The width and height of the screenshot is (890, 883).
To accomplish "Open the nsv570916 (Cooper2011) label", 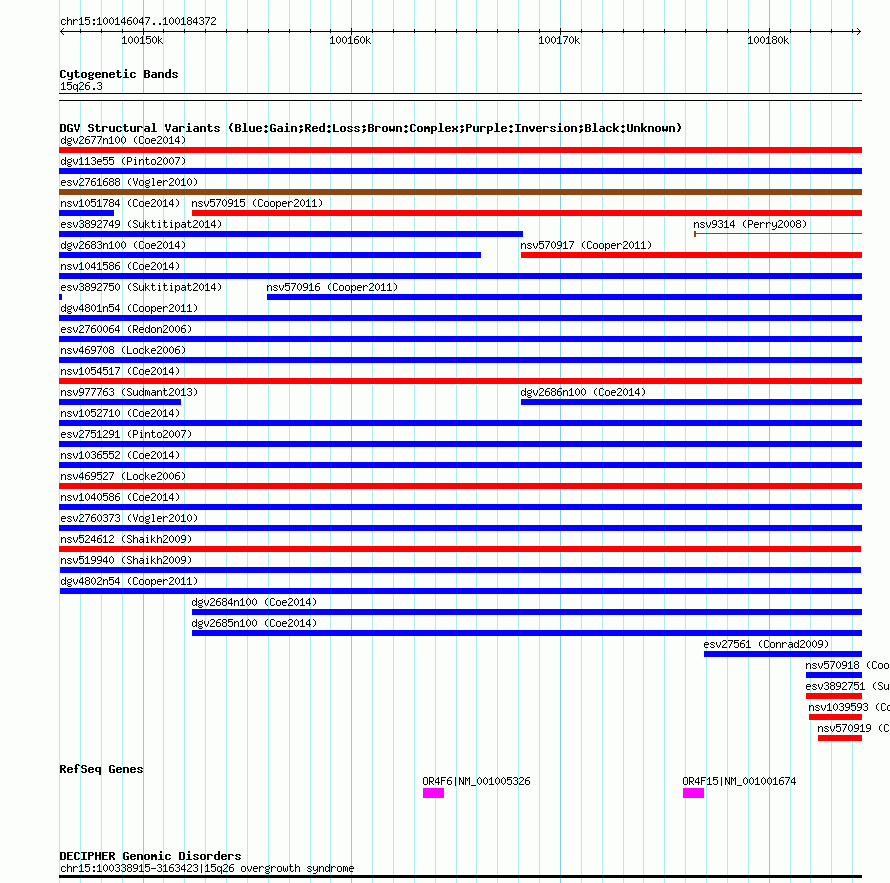I will (x=332, y=287).
